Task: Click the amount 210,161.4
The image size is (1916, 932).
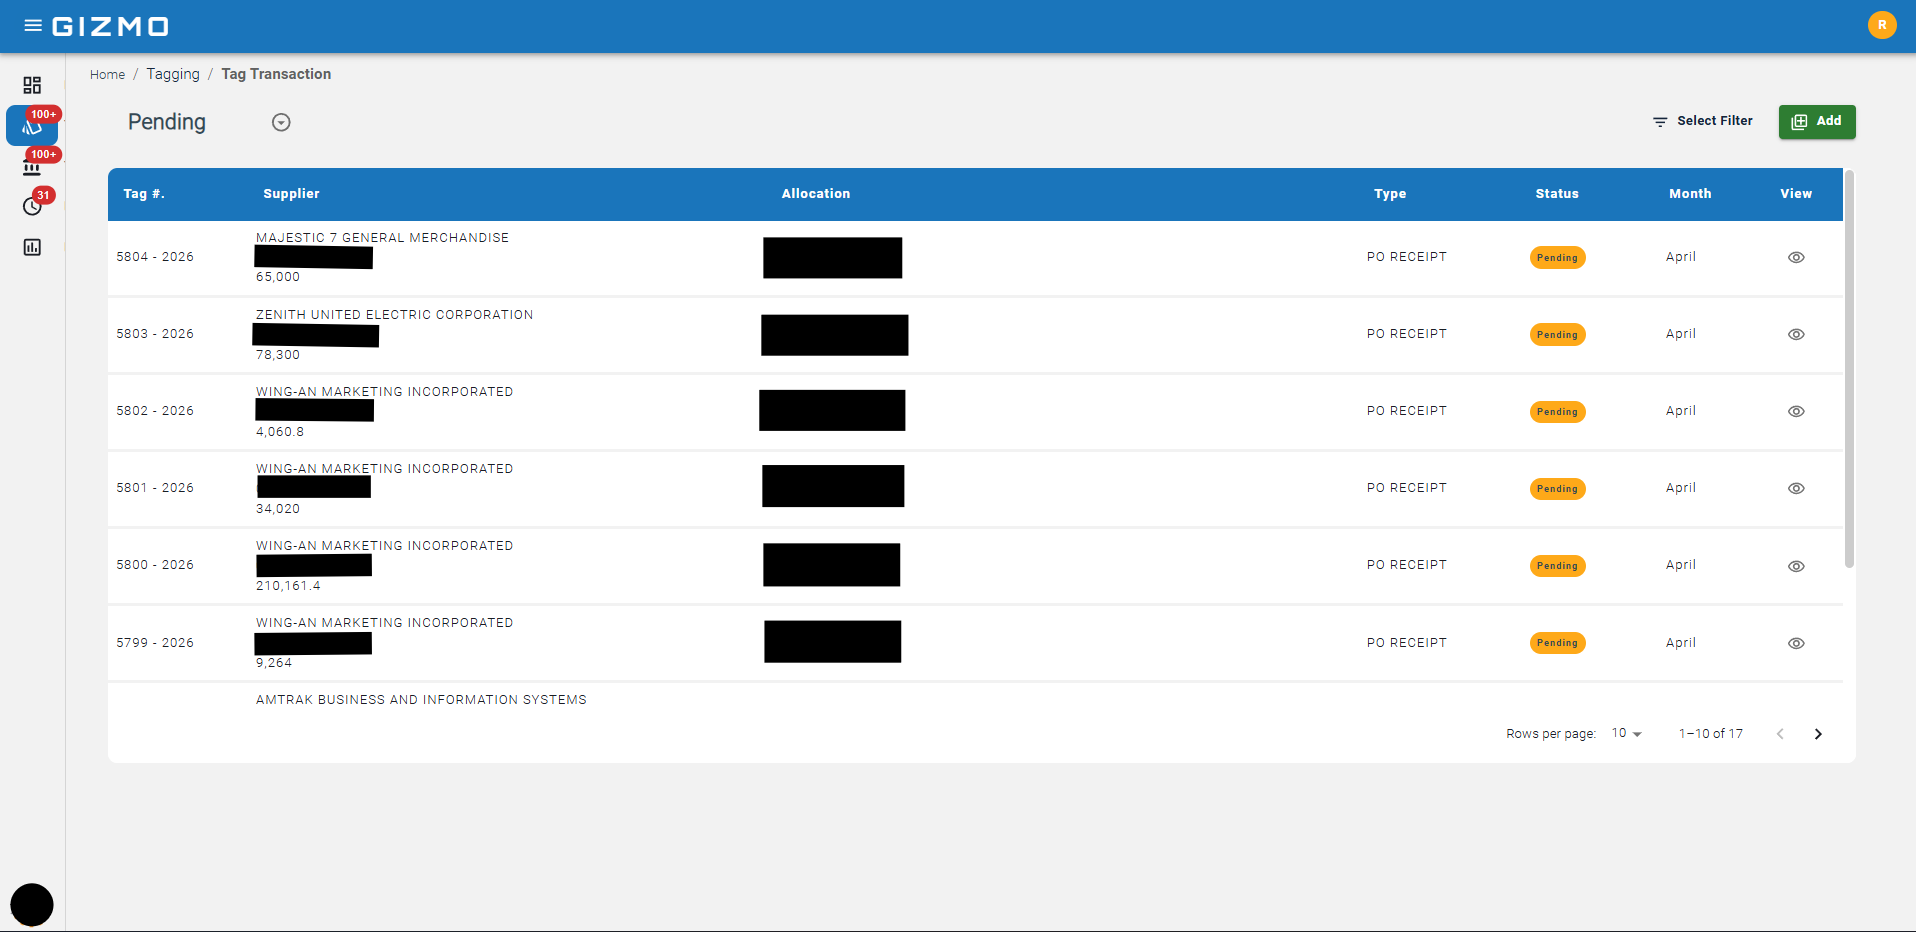Action: coord(288,586)
